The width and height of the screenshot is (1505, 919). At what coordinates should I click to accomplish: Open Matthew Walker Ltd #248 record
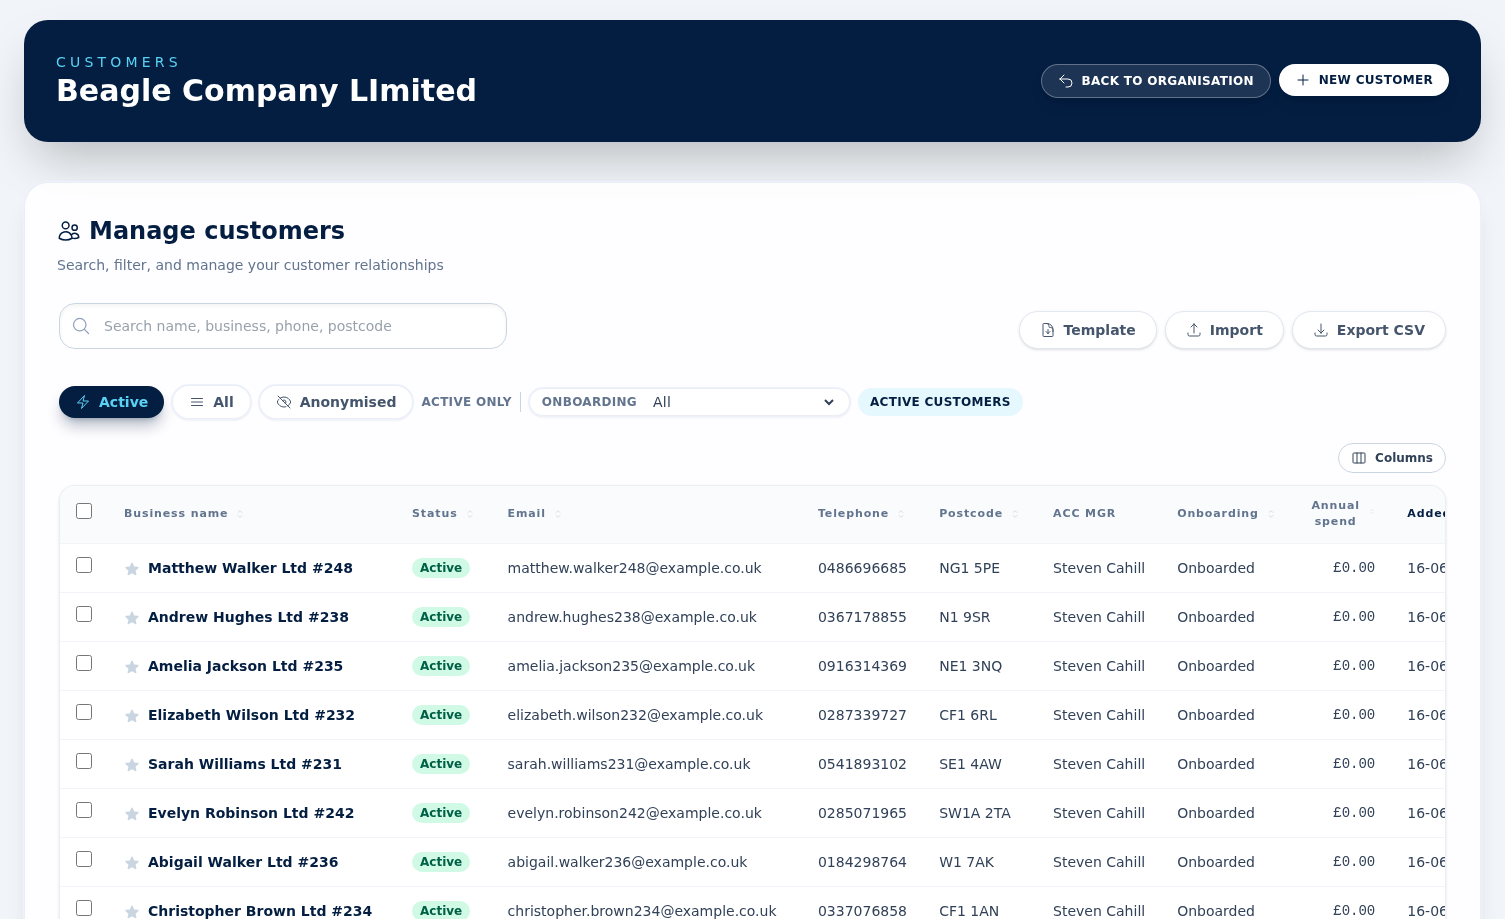click(250, 568)
